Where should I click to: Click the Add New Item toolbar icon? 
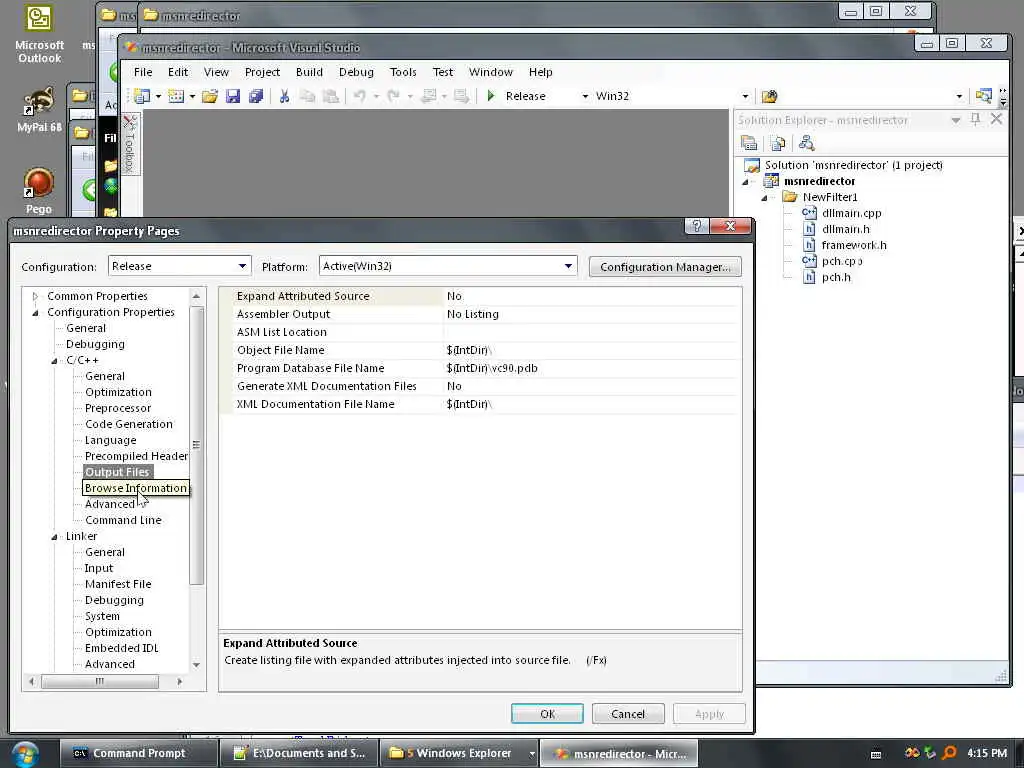176,96
